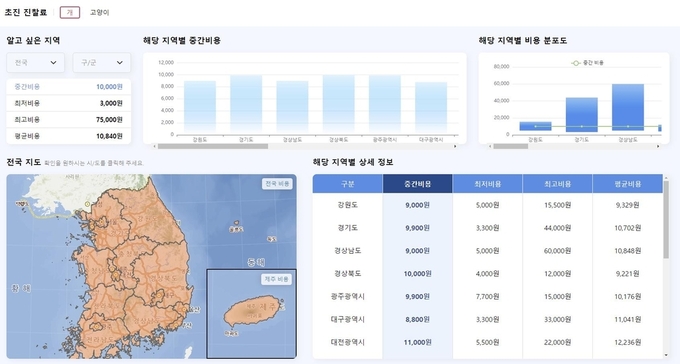Click left scroll arrow of distribution chart

[x=490, y=146]
